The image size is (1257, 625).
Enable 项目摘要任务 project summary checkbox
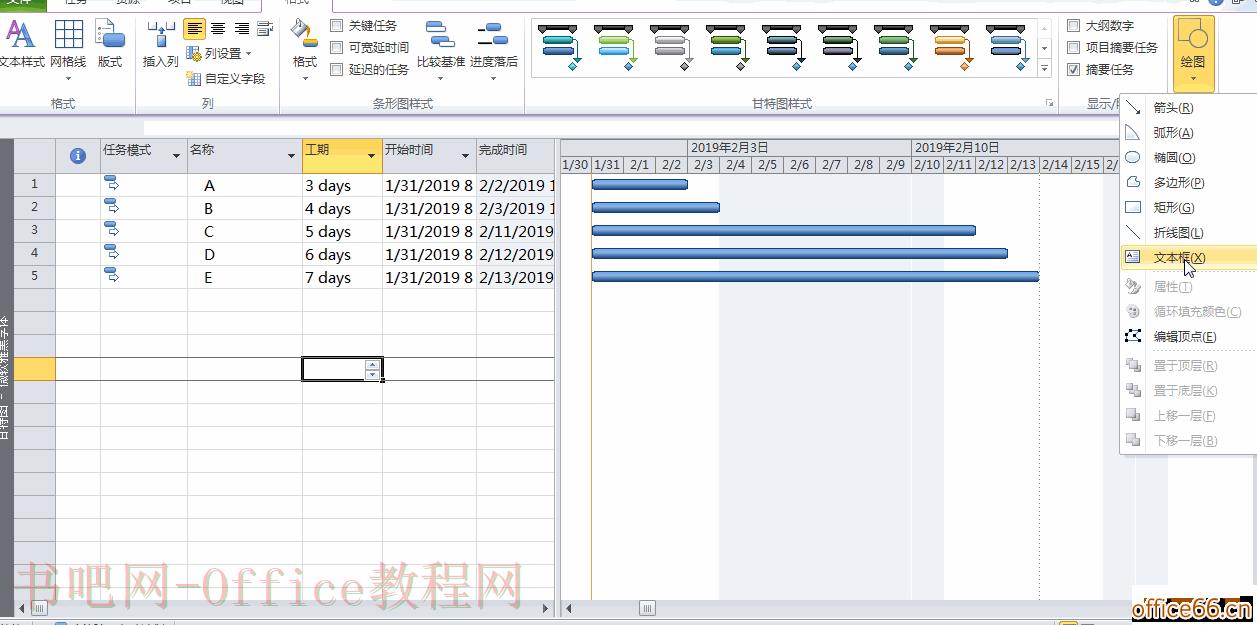point(1074,48)
